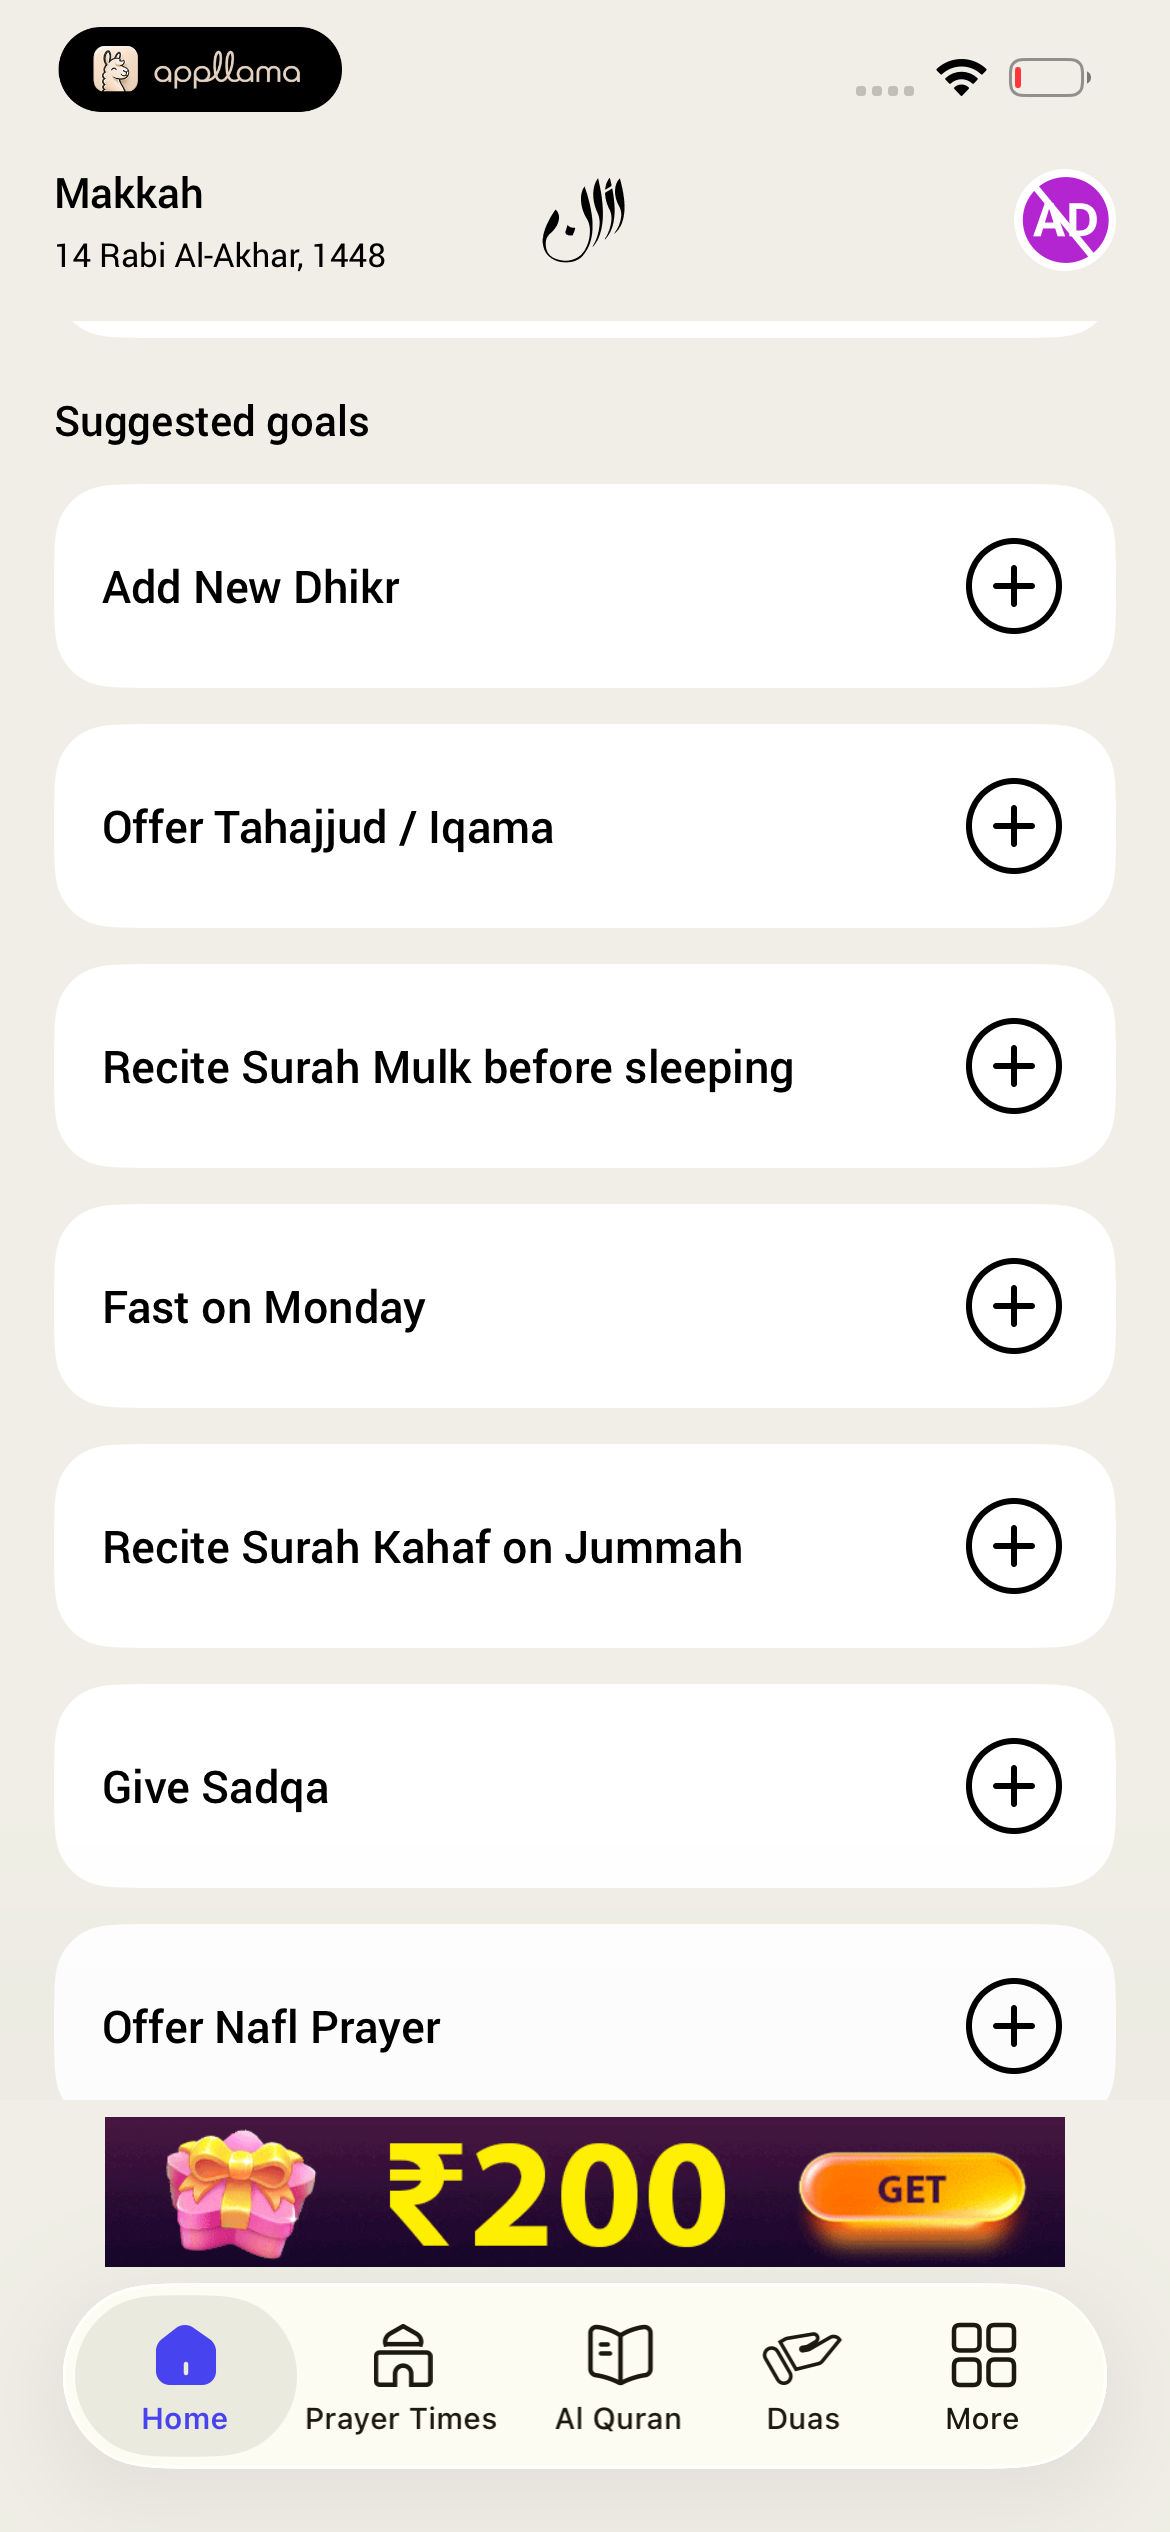Add Fast on Monday goal with plus
1170x2532 pixels.
click(x=1014, y=1306)
